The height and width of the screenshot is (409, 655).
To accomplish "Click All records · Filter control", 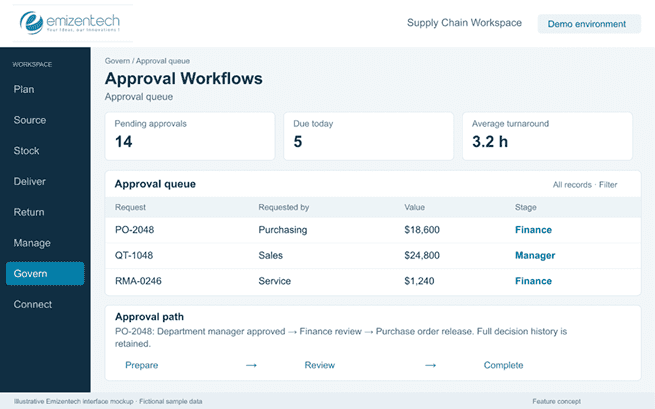I will [585, 185].
